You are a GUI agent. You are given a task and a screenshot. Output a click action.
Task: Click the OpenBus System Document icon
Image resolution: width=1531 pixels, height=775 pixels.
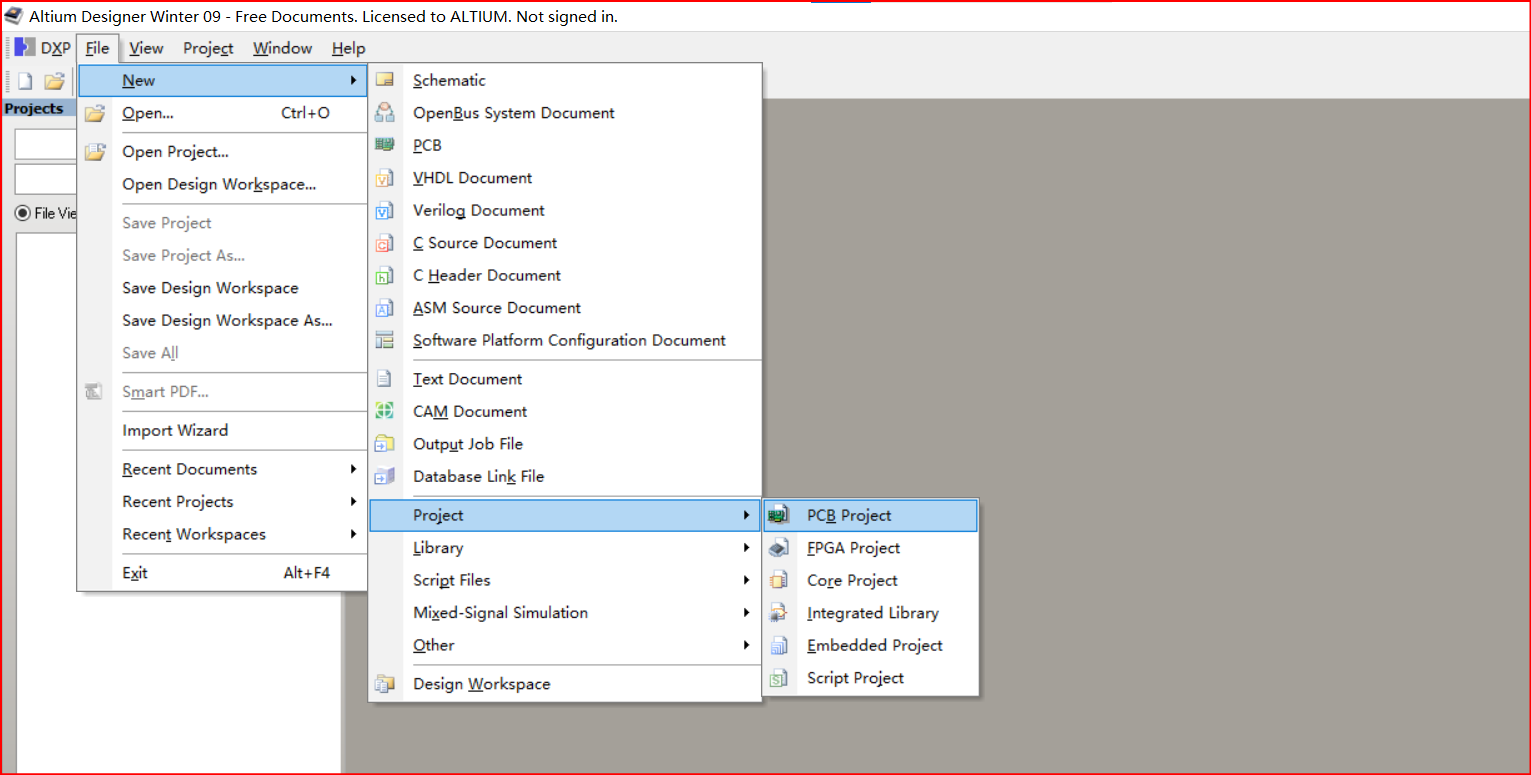[385, 113]
